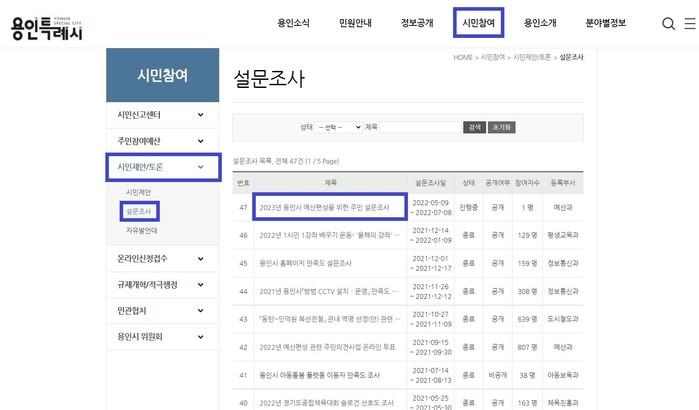Image resolution: width=699 pixels, height=410 pixels.
Task: Click the 진행중 status in row 47
Action: (469, 208)
